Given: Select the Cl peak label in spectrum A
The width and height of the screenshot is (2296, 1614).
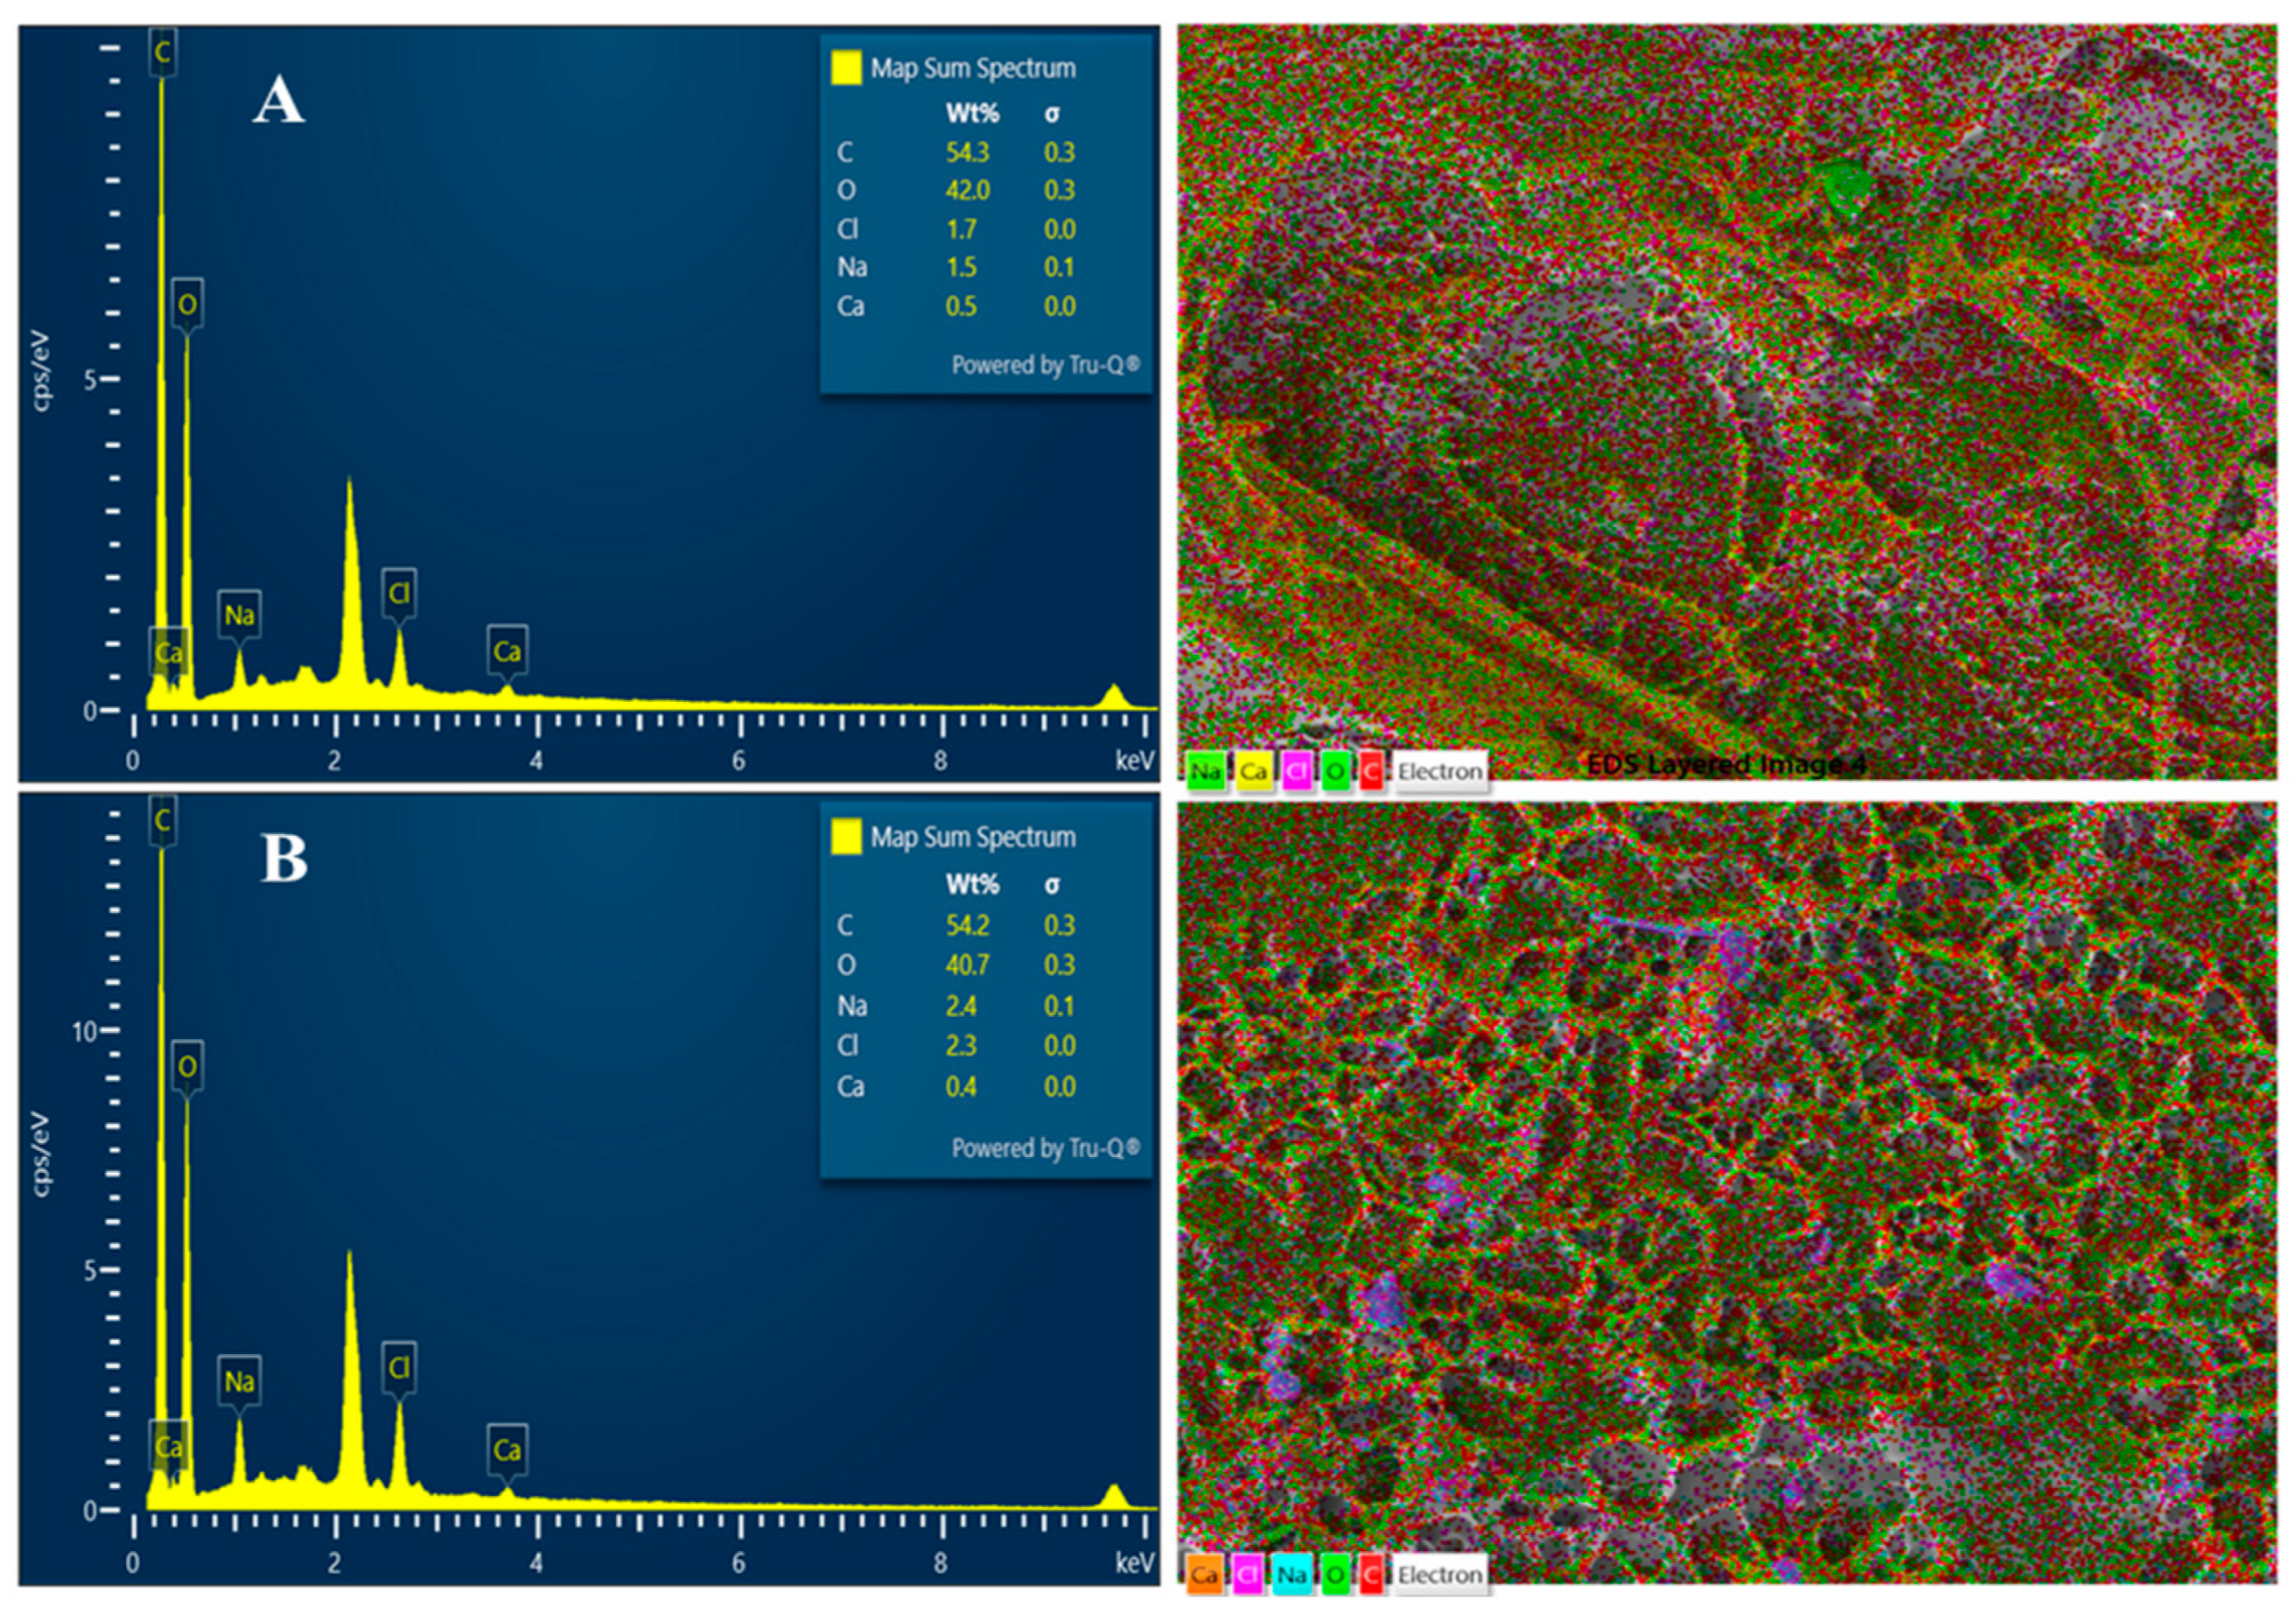Looking at the screenshot, I should point(399,593).
